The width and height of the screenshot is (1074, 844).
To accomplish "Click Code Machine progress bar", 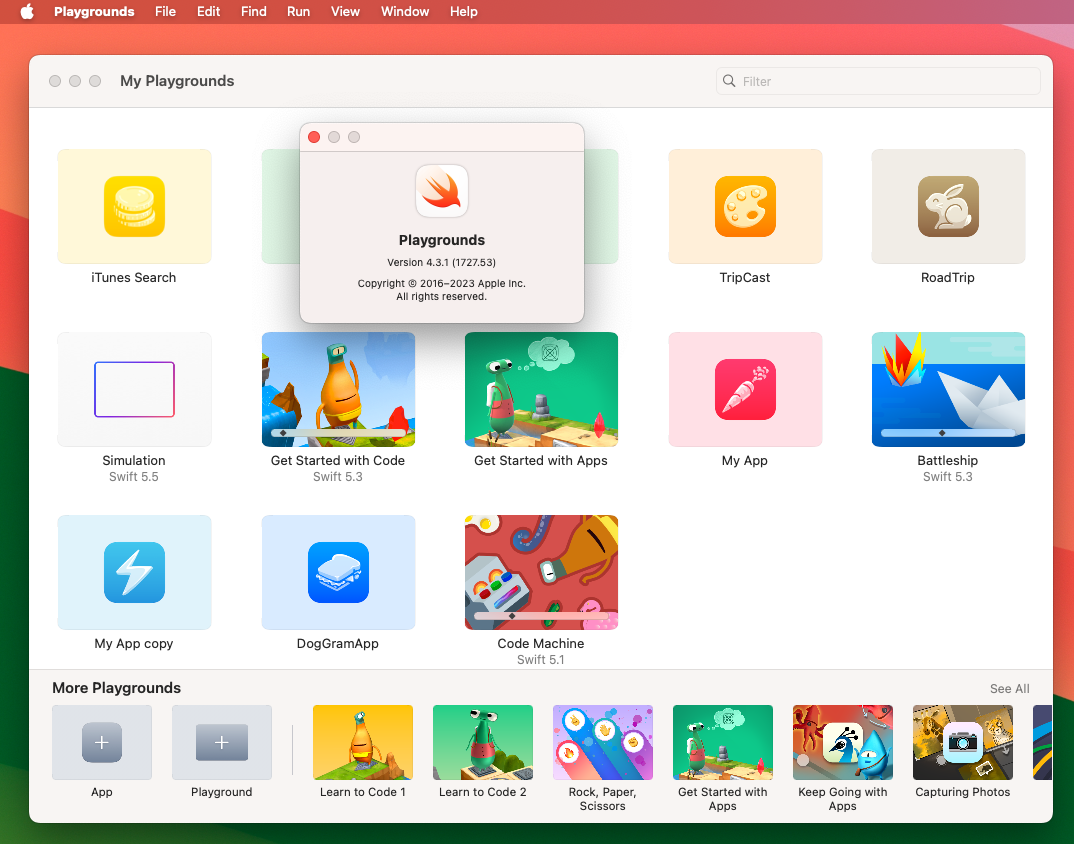I will (x=541, y=616).
